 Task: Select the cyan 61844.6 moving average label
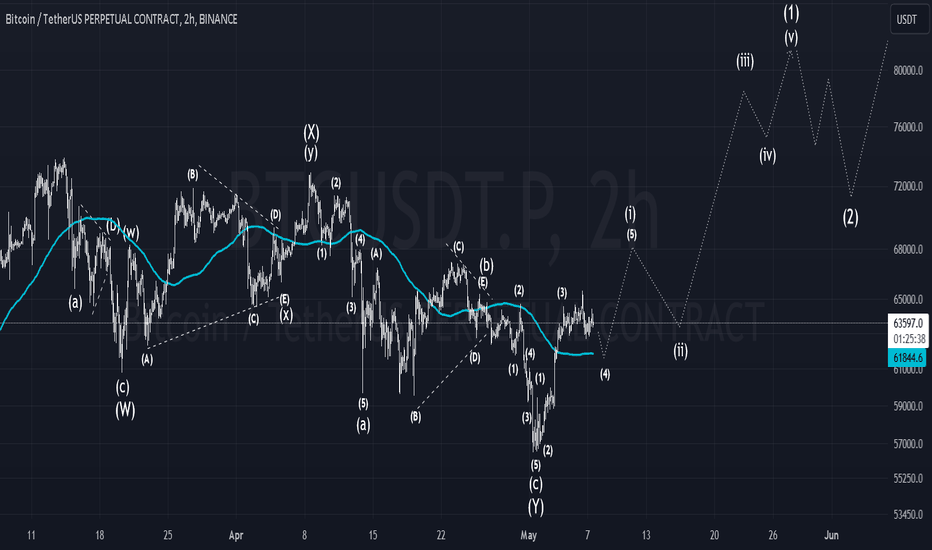pos(908,357)
